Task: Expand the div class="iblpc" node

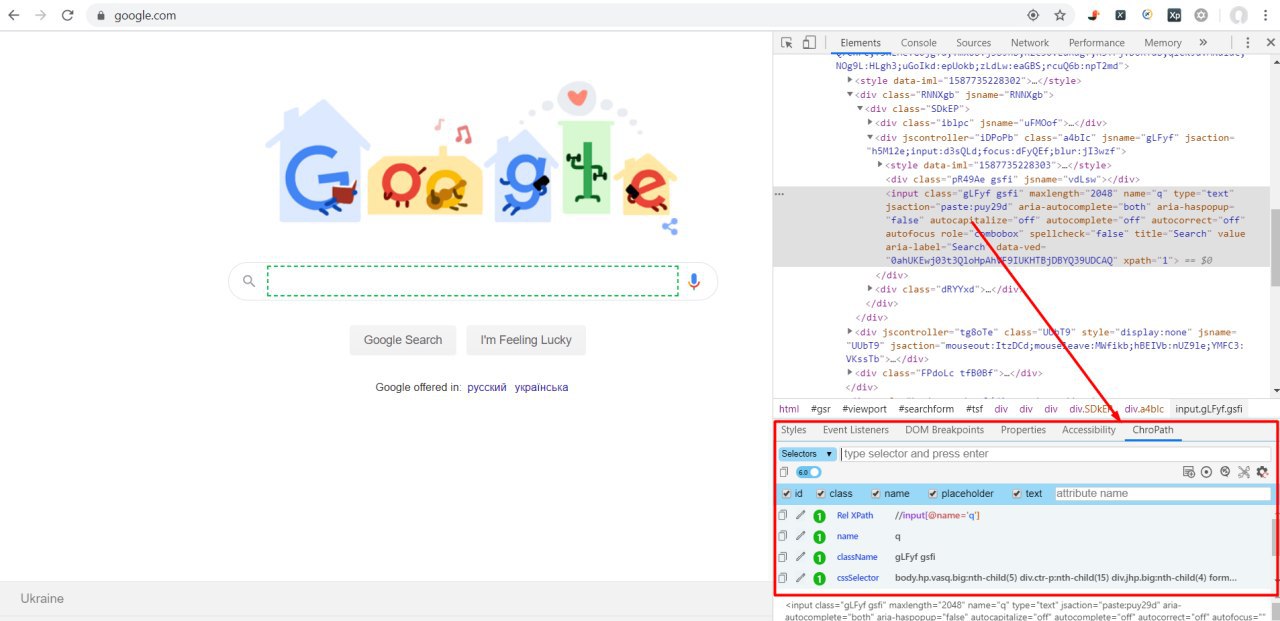Action: pyautogui.click(x=870, y=123)
